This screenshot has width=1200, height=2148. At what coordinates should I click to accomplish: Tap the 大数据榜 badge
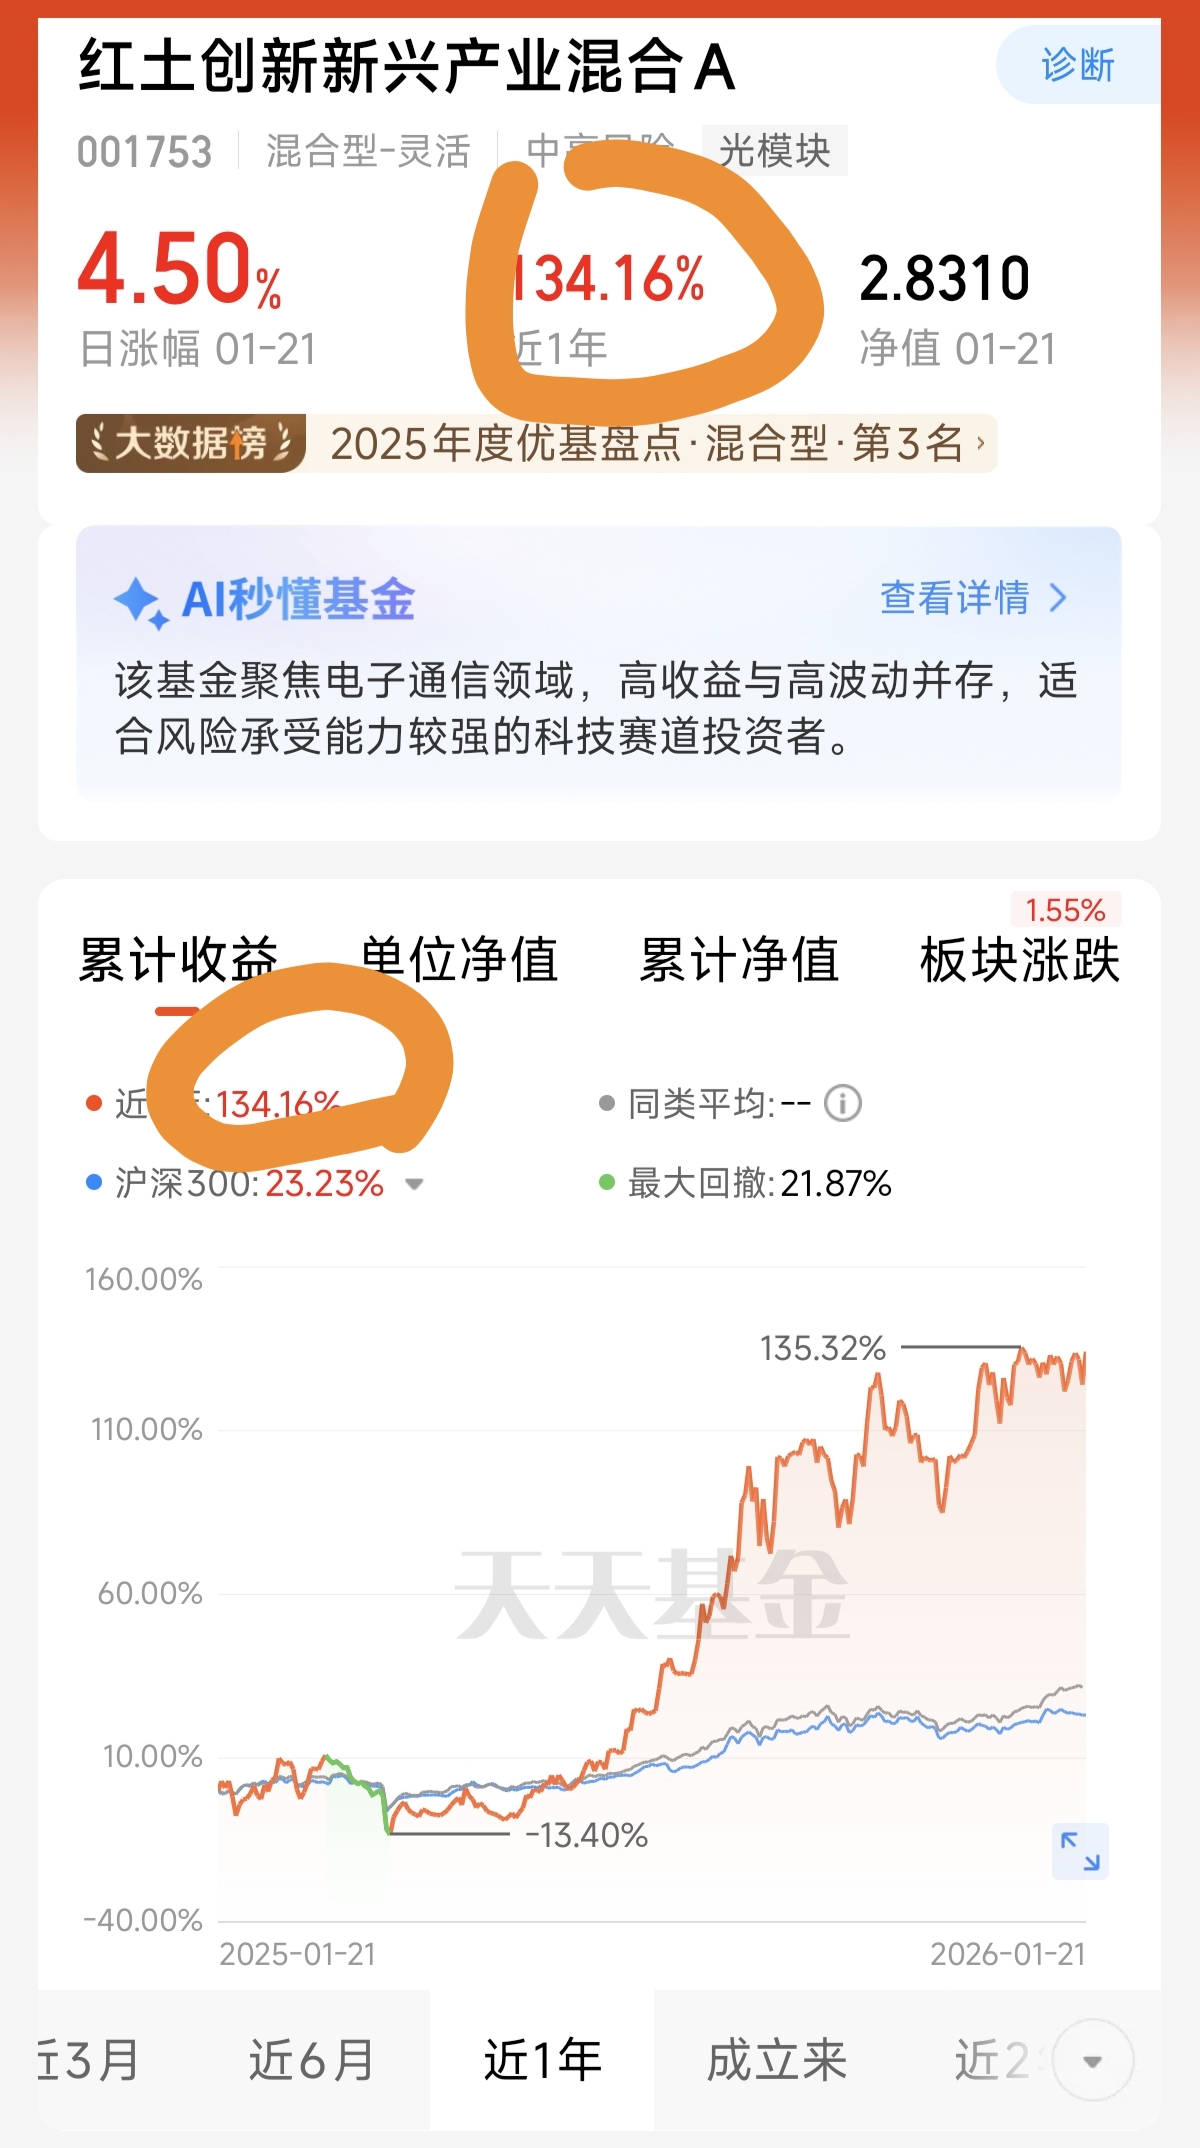(191, 443)
